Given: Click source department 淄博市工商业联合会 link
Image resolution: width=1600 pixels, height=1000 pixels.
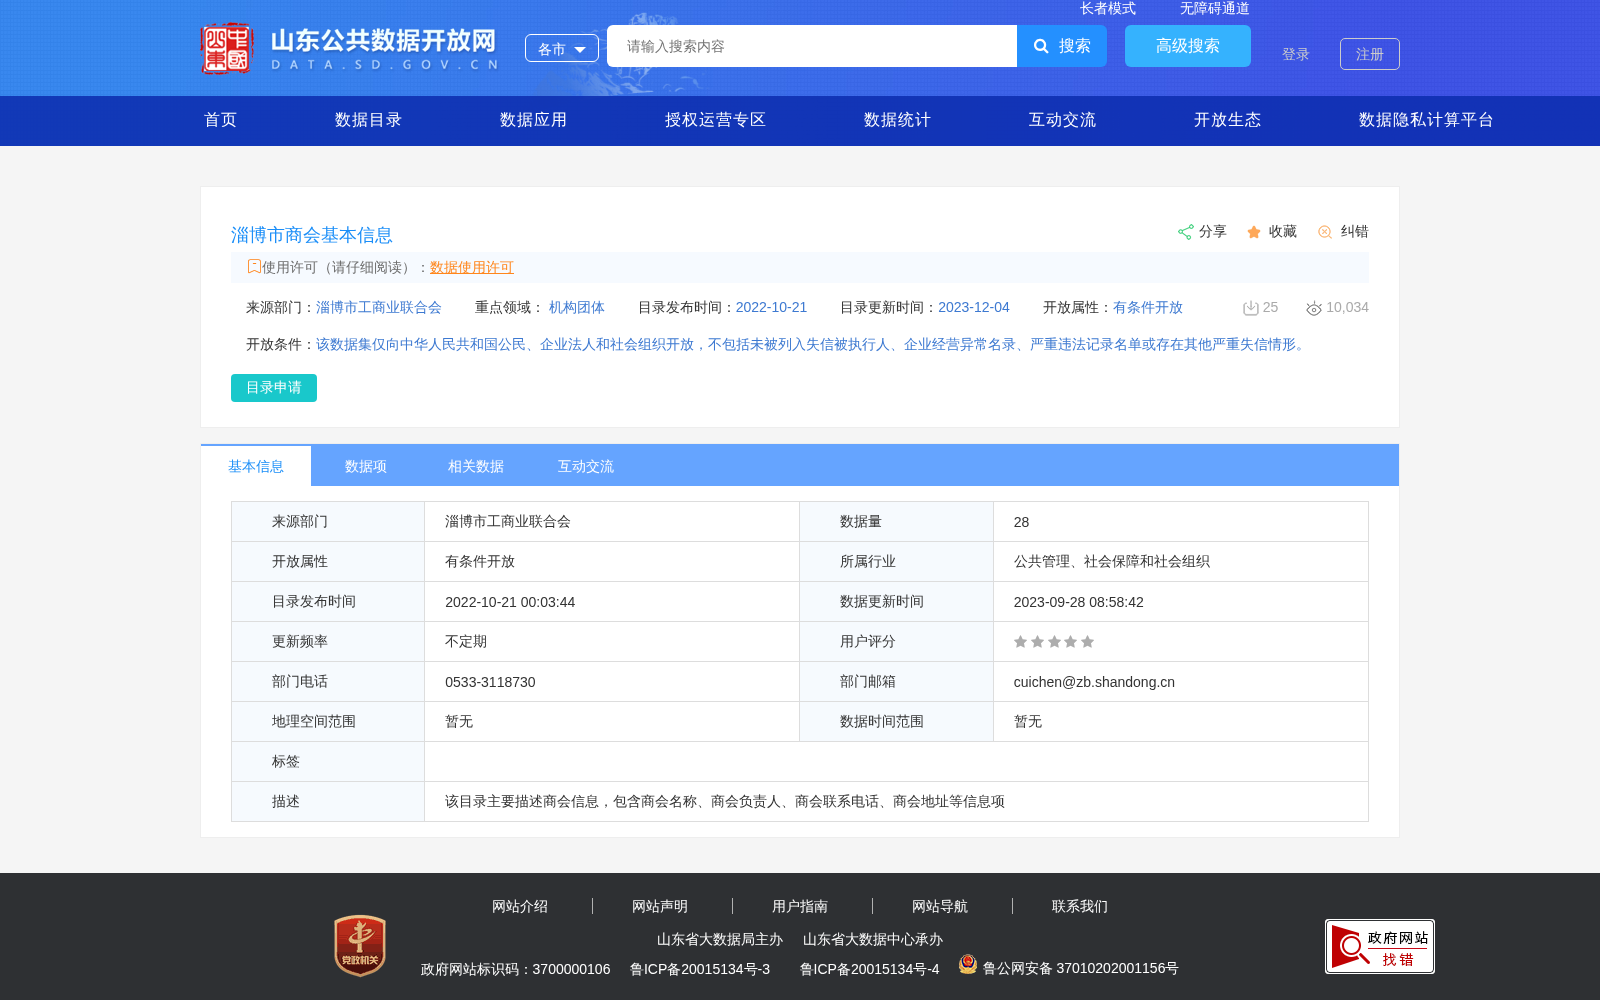Looking at the screenshot, I should [379, 307].
